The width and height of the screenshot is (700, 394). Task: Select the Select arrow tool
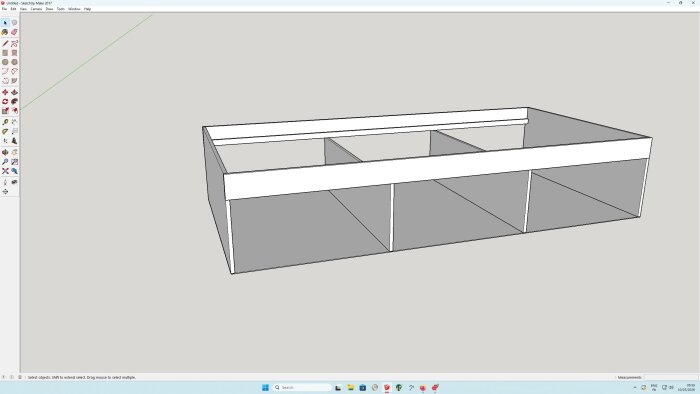click(5, 23)
